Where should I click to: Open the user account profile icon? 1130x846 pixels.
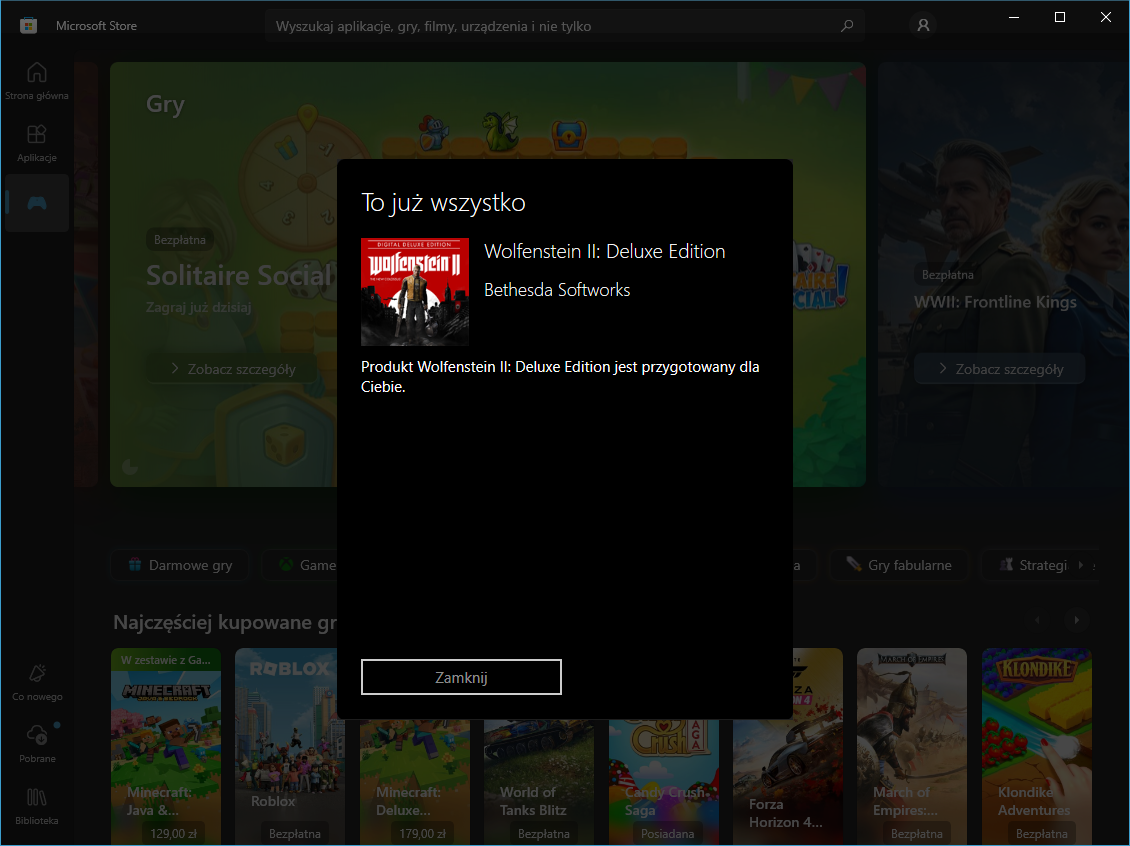click(923, 25)
